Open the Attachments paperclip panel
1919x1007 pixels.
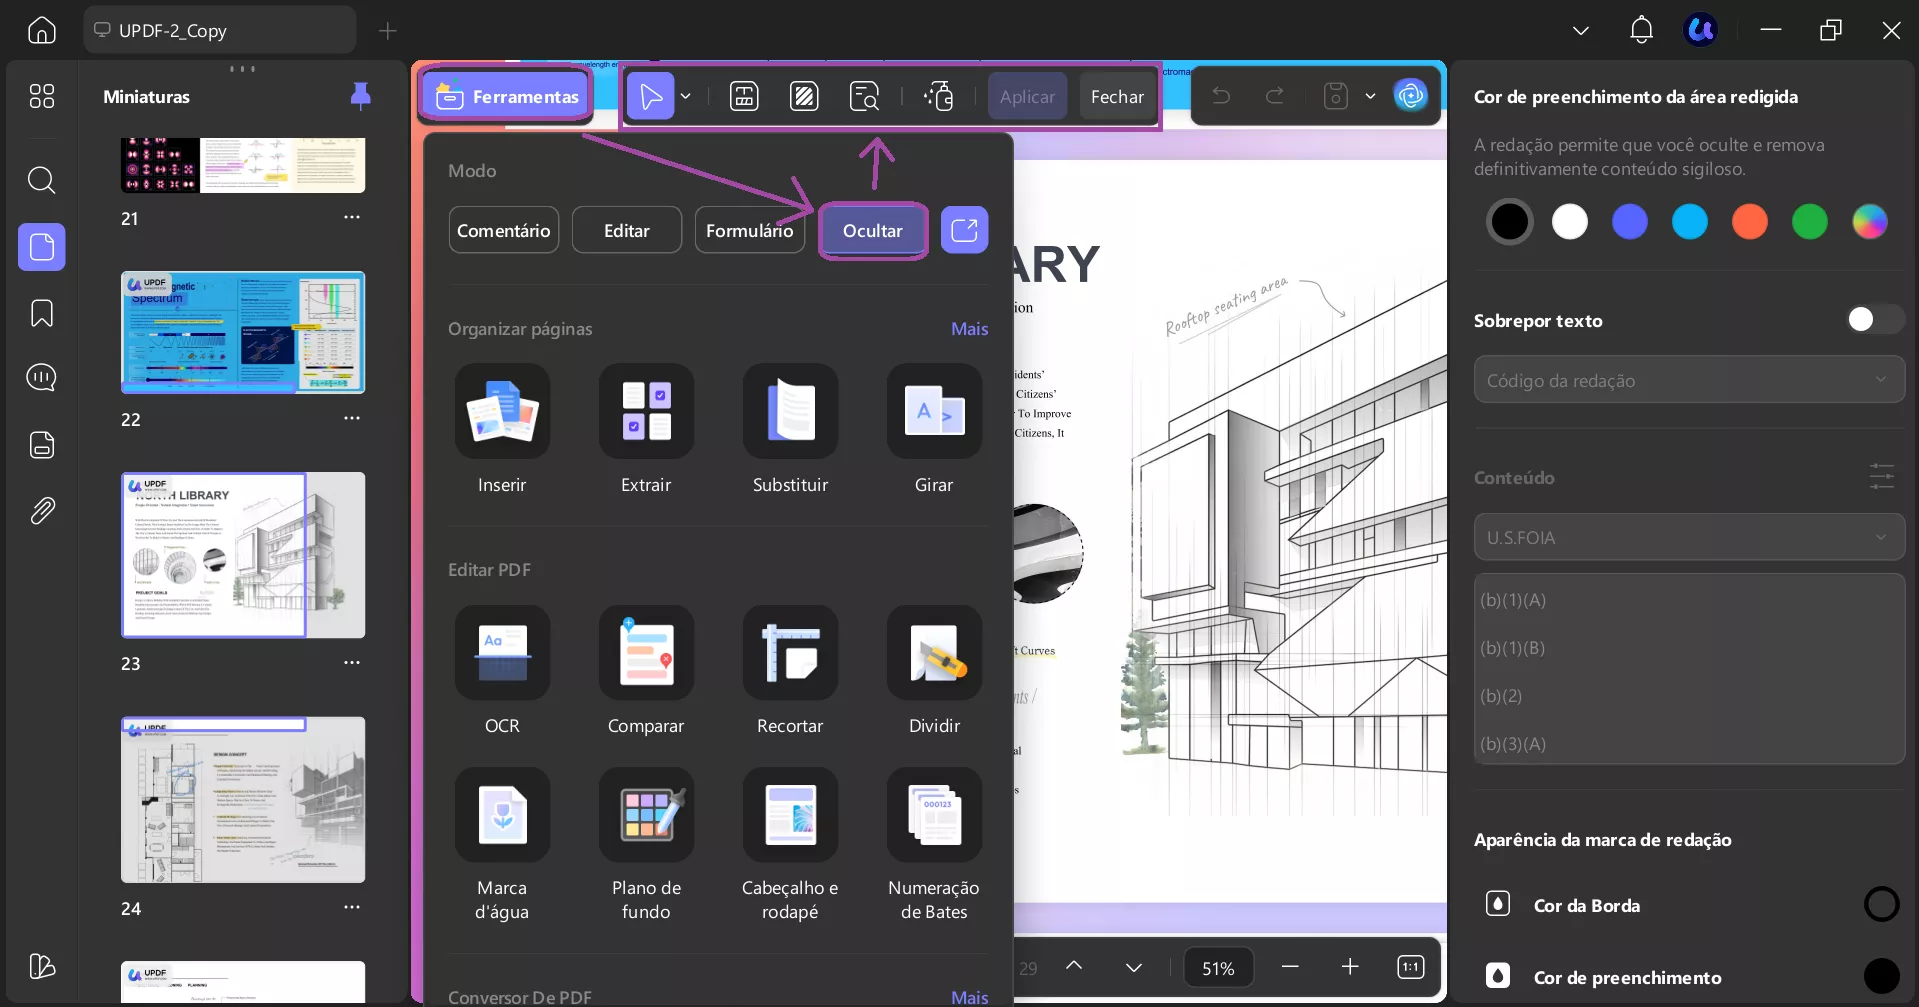(42, 511)
